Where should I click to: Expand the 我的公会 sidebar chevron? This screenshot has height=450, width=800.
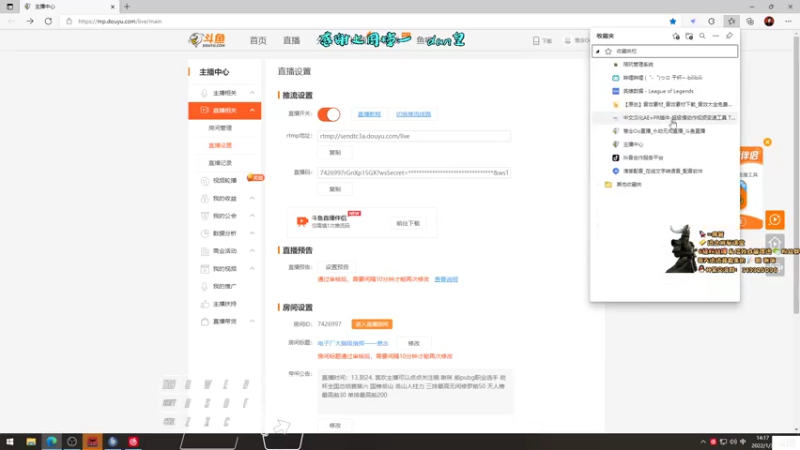click(x=252, y=216)
